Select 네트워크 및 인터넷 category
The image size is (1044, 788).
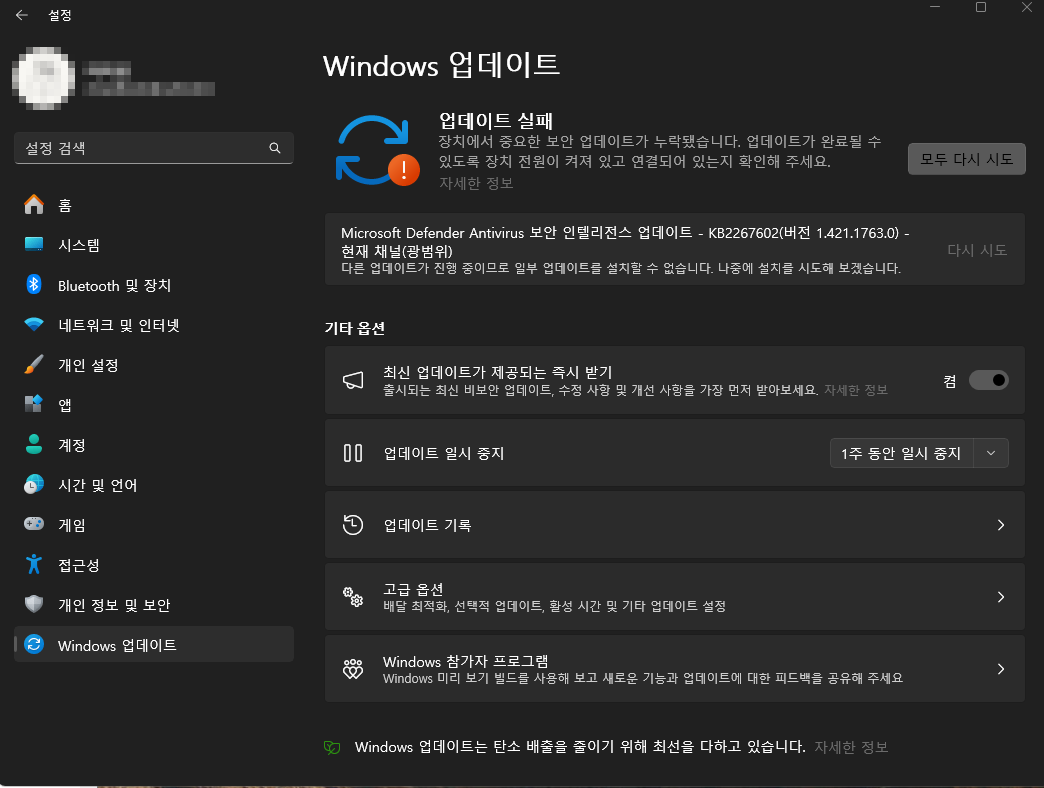pos(154,325)
